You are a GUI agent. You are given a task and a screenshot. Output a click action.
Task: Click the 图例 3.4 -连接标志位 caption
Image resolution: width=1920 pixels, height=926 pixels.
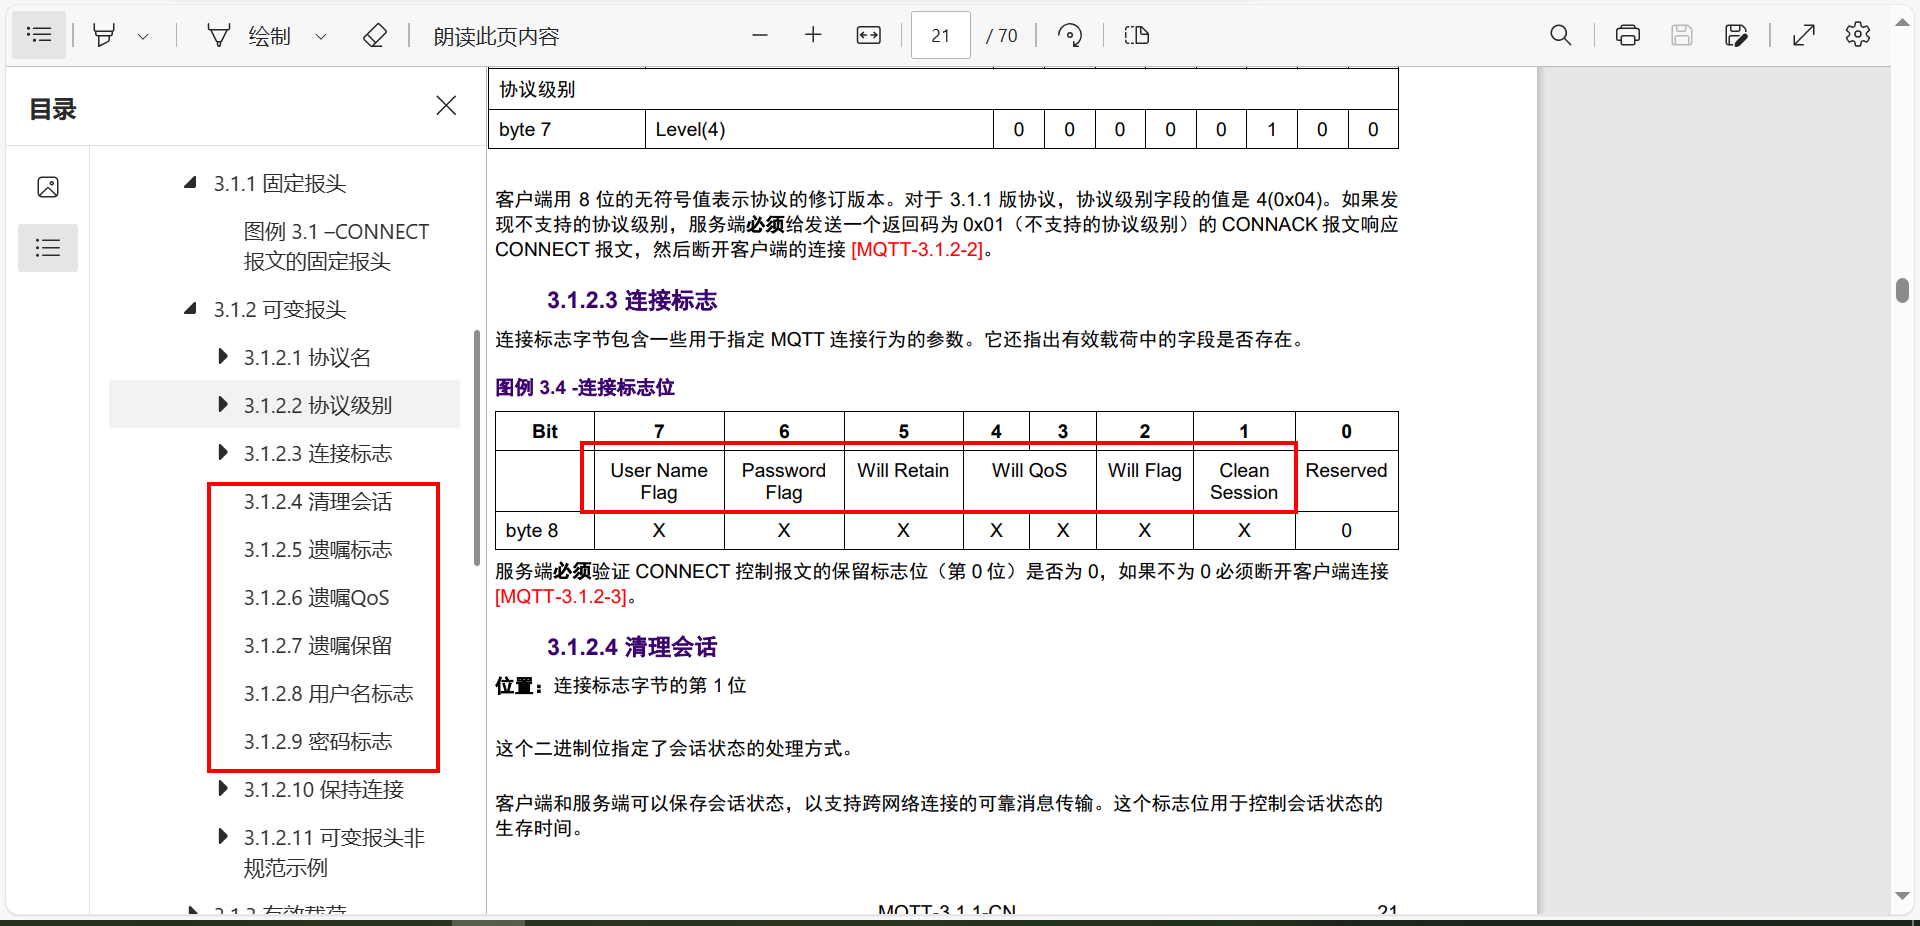coord(585,387)
